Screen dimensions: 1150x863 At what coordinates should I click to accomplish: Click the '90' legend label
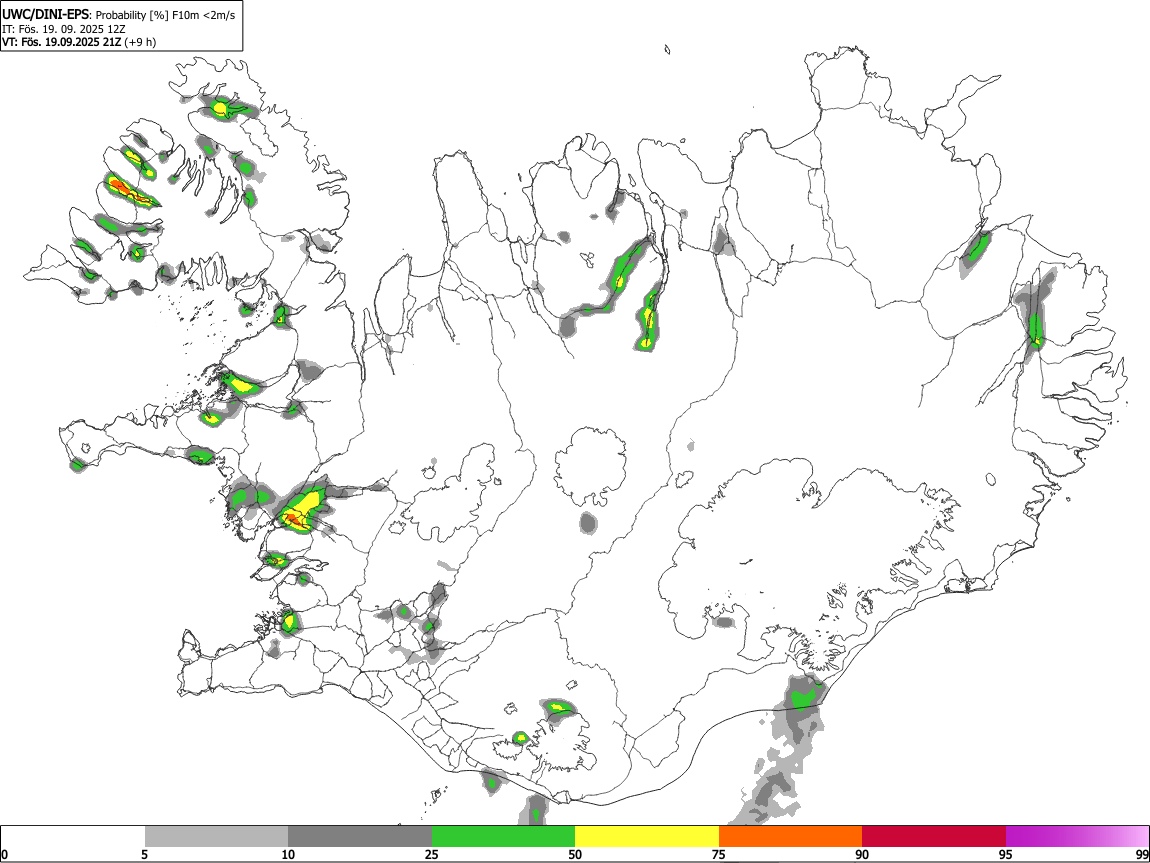click(862, 854)
